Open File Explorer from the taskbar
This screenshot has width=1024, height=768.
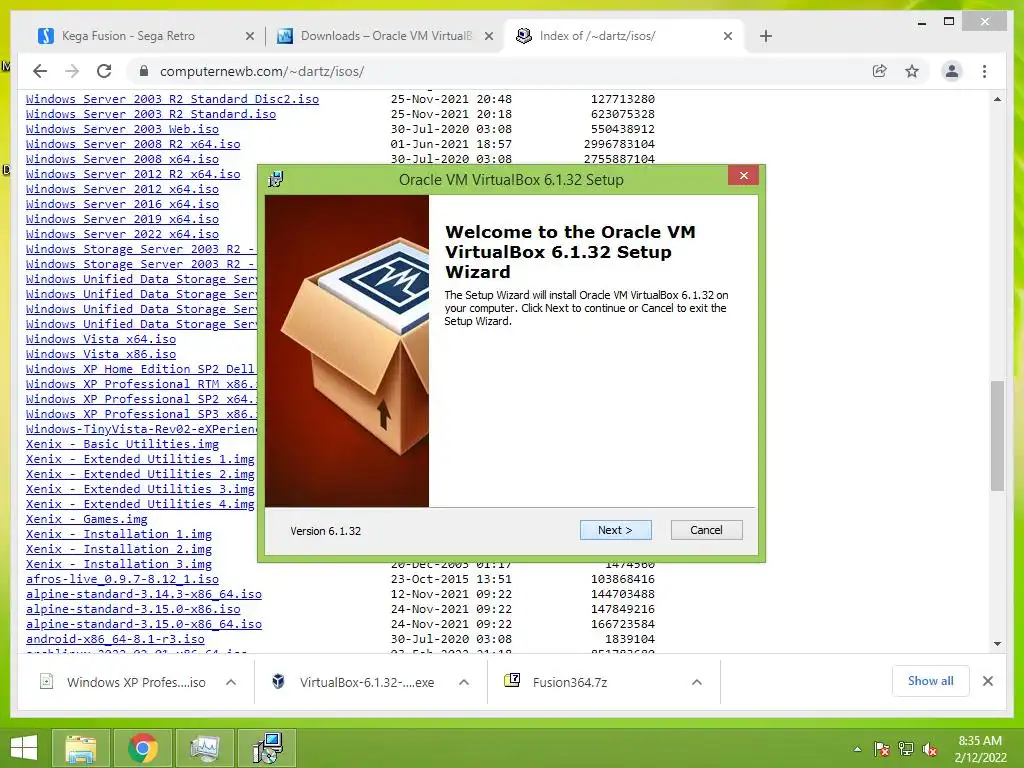pyautogui.click(x=80, y=748)
